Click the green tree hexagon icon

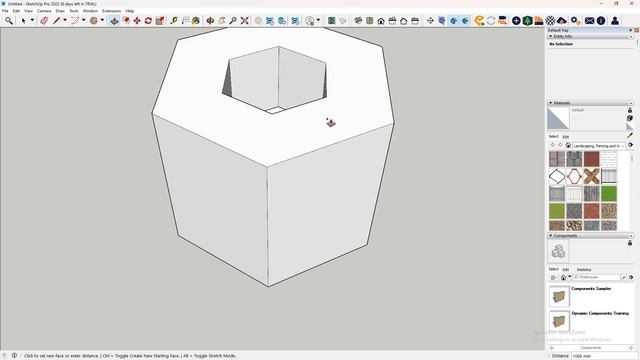click(x=527, y=20)
